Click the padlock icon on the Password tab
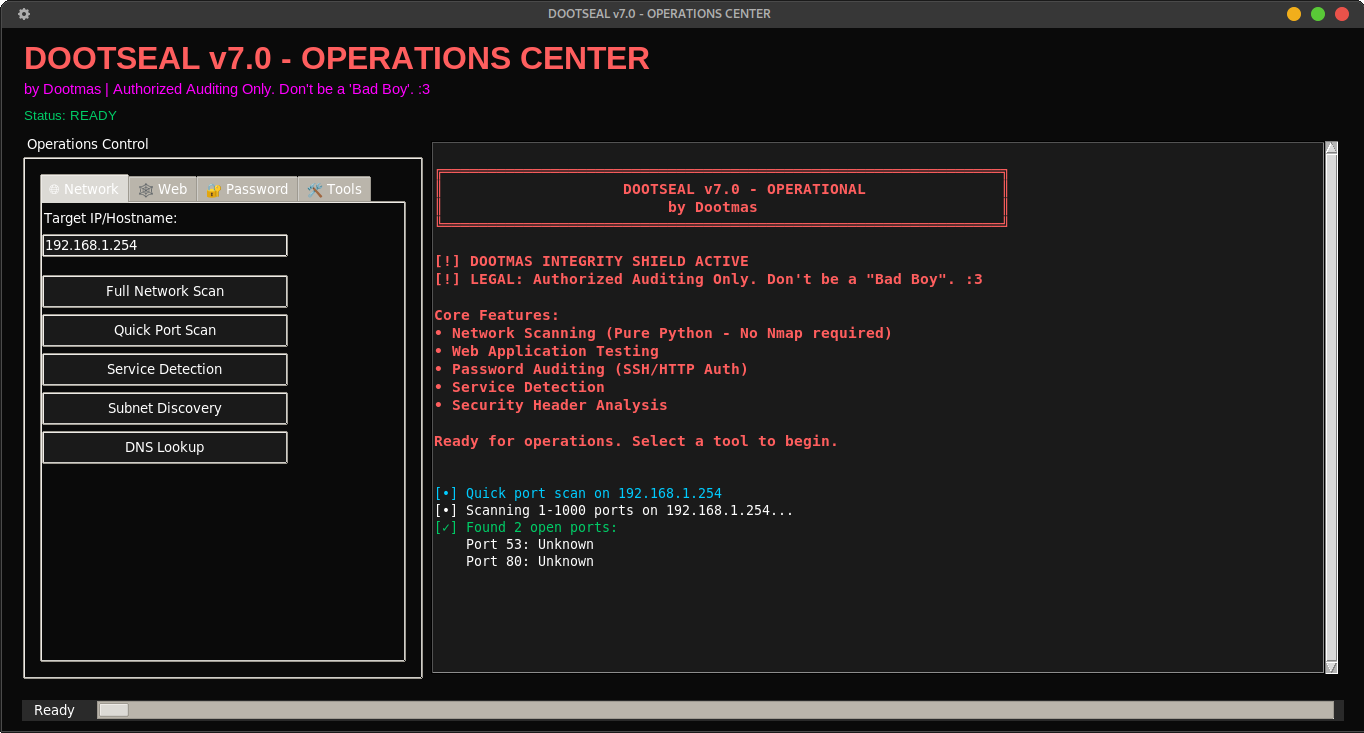Viewport: 1364px width, 733px height. pos(213,189)
